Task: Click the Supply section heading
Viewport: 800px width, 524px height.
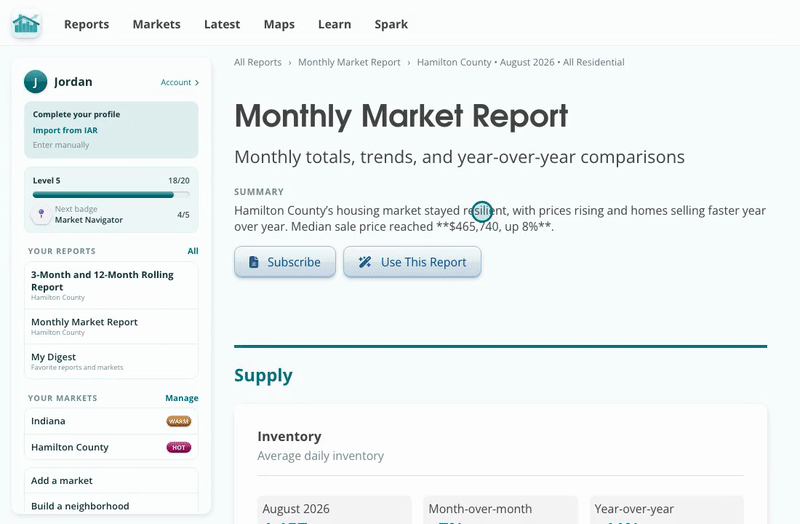Action: coord(263,376)
